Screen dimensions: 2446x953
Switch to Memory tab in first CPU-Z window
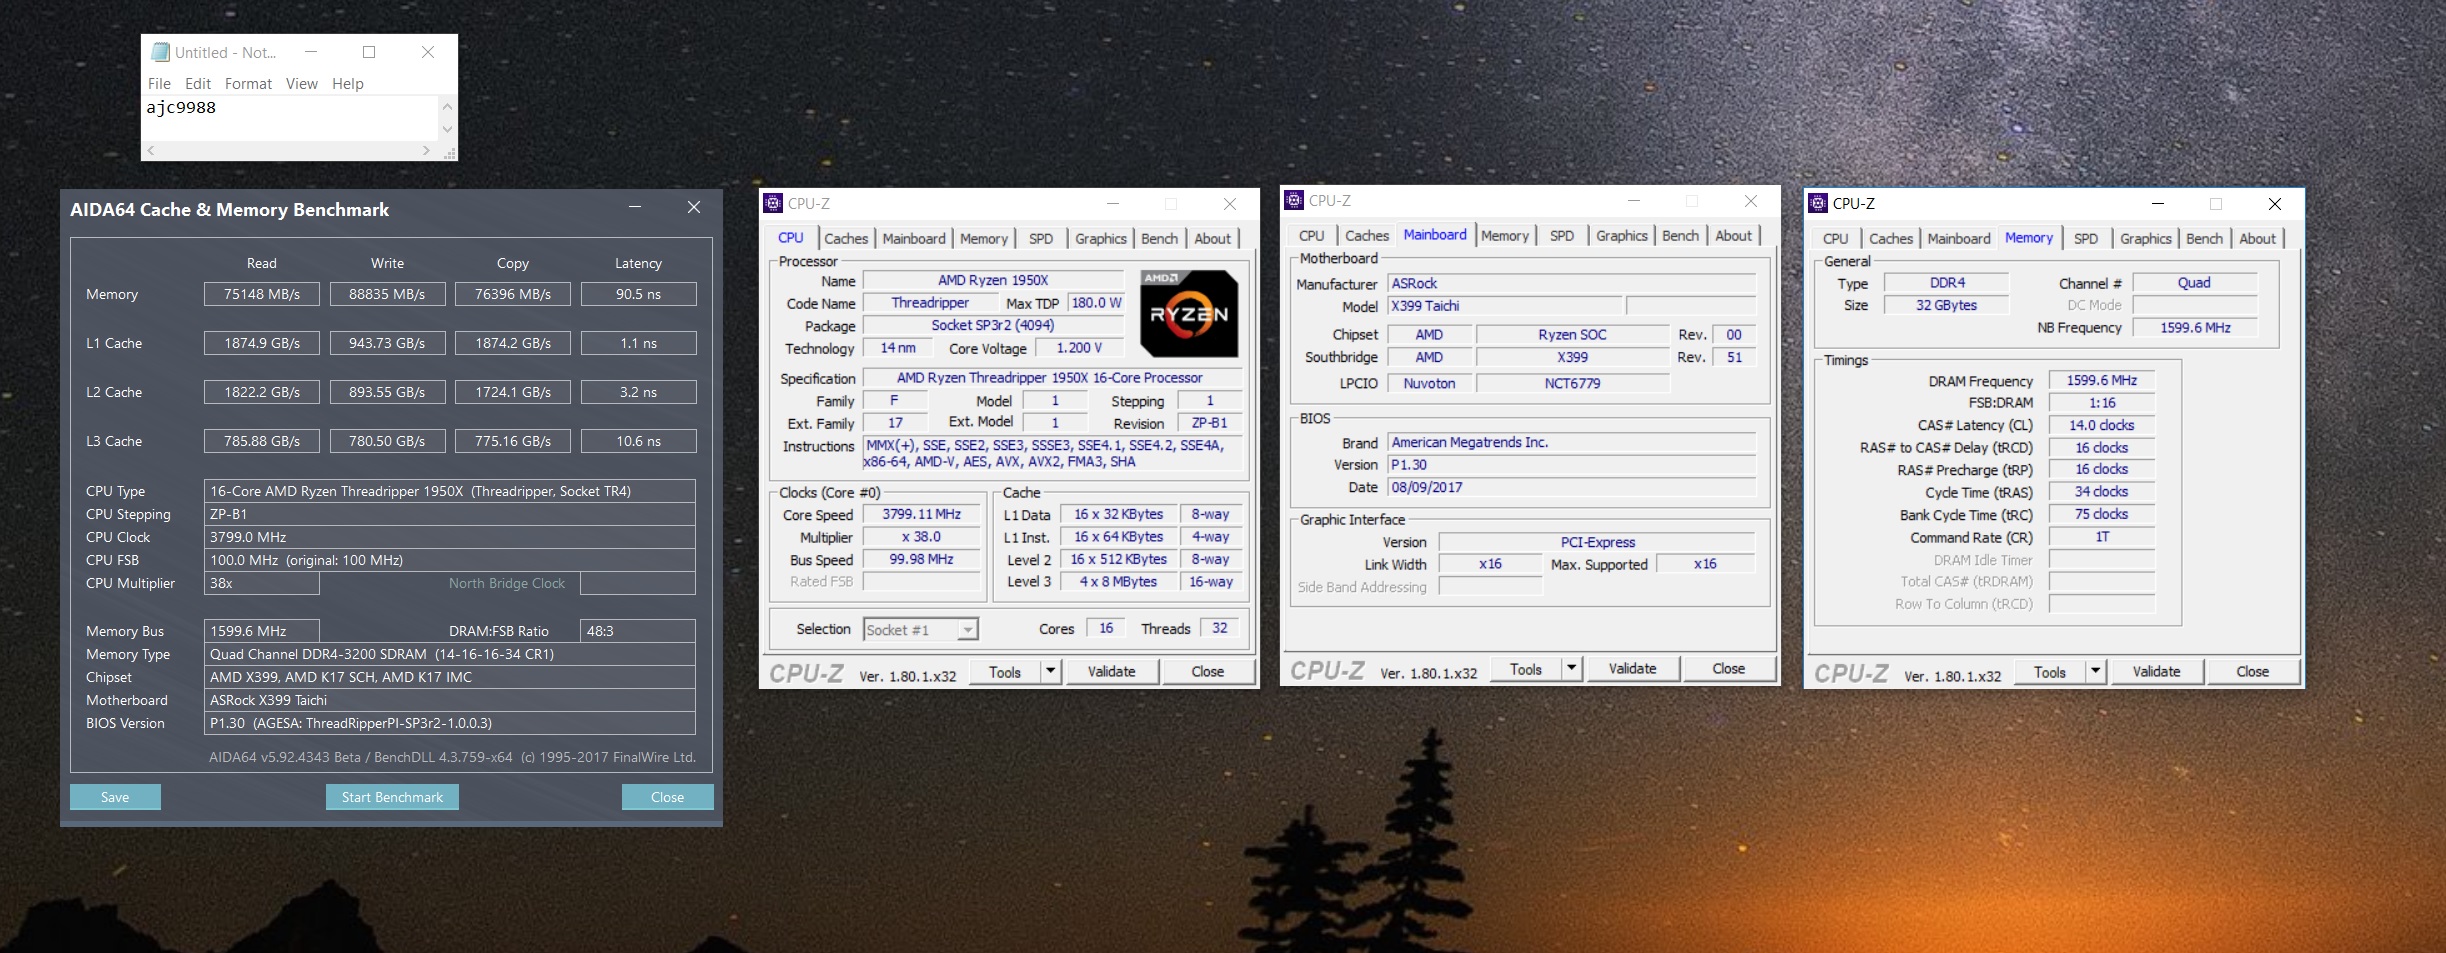tap(984, 238)
